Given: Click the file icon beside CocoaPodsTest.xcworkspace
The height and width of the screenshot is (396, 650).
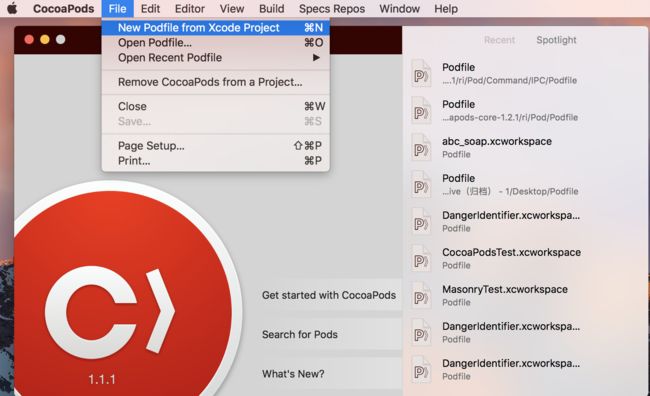Looking at the screenshot, I should click(421, 258).
